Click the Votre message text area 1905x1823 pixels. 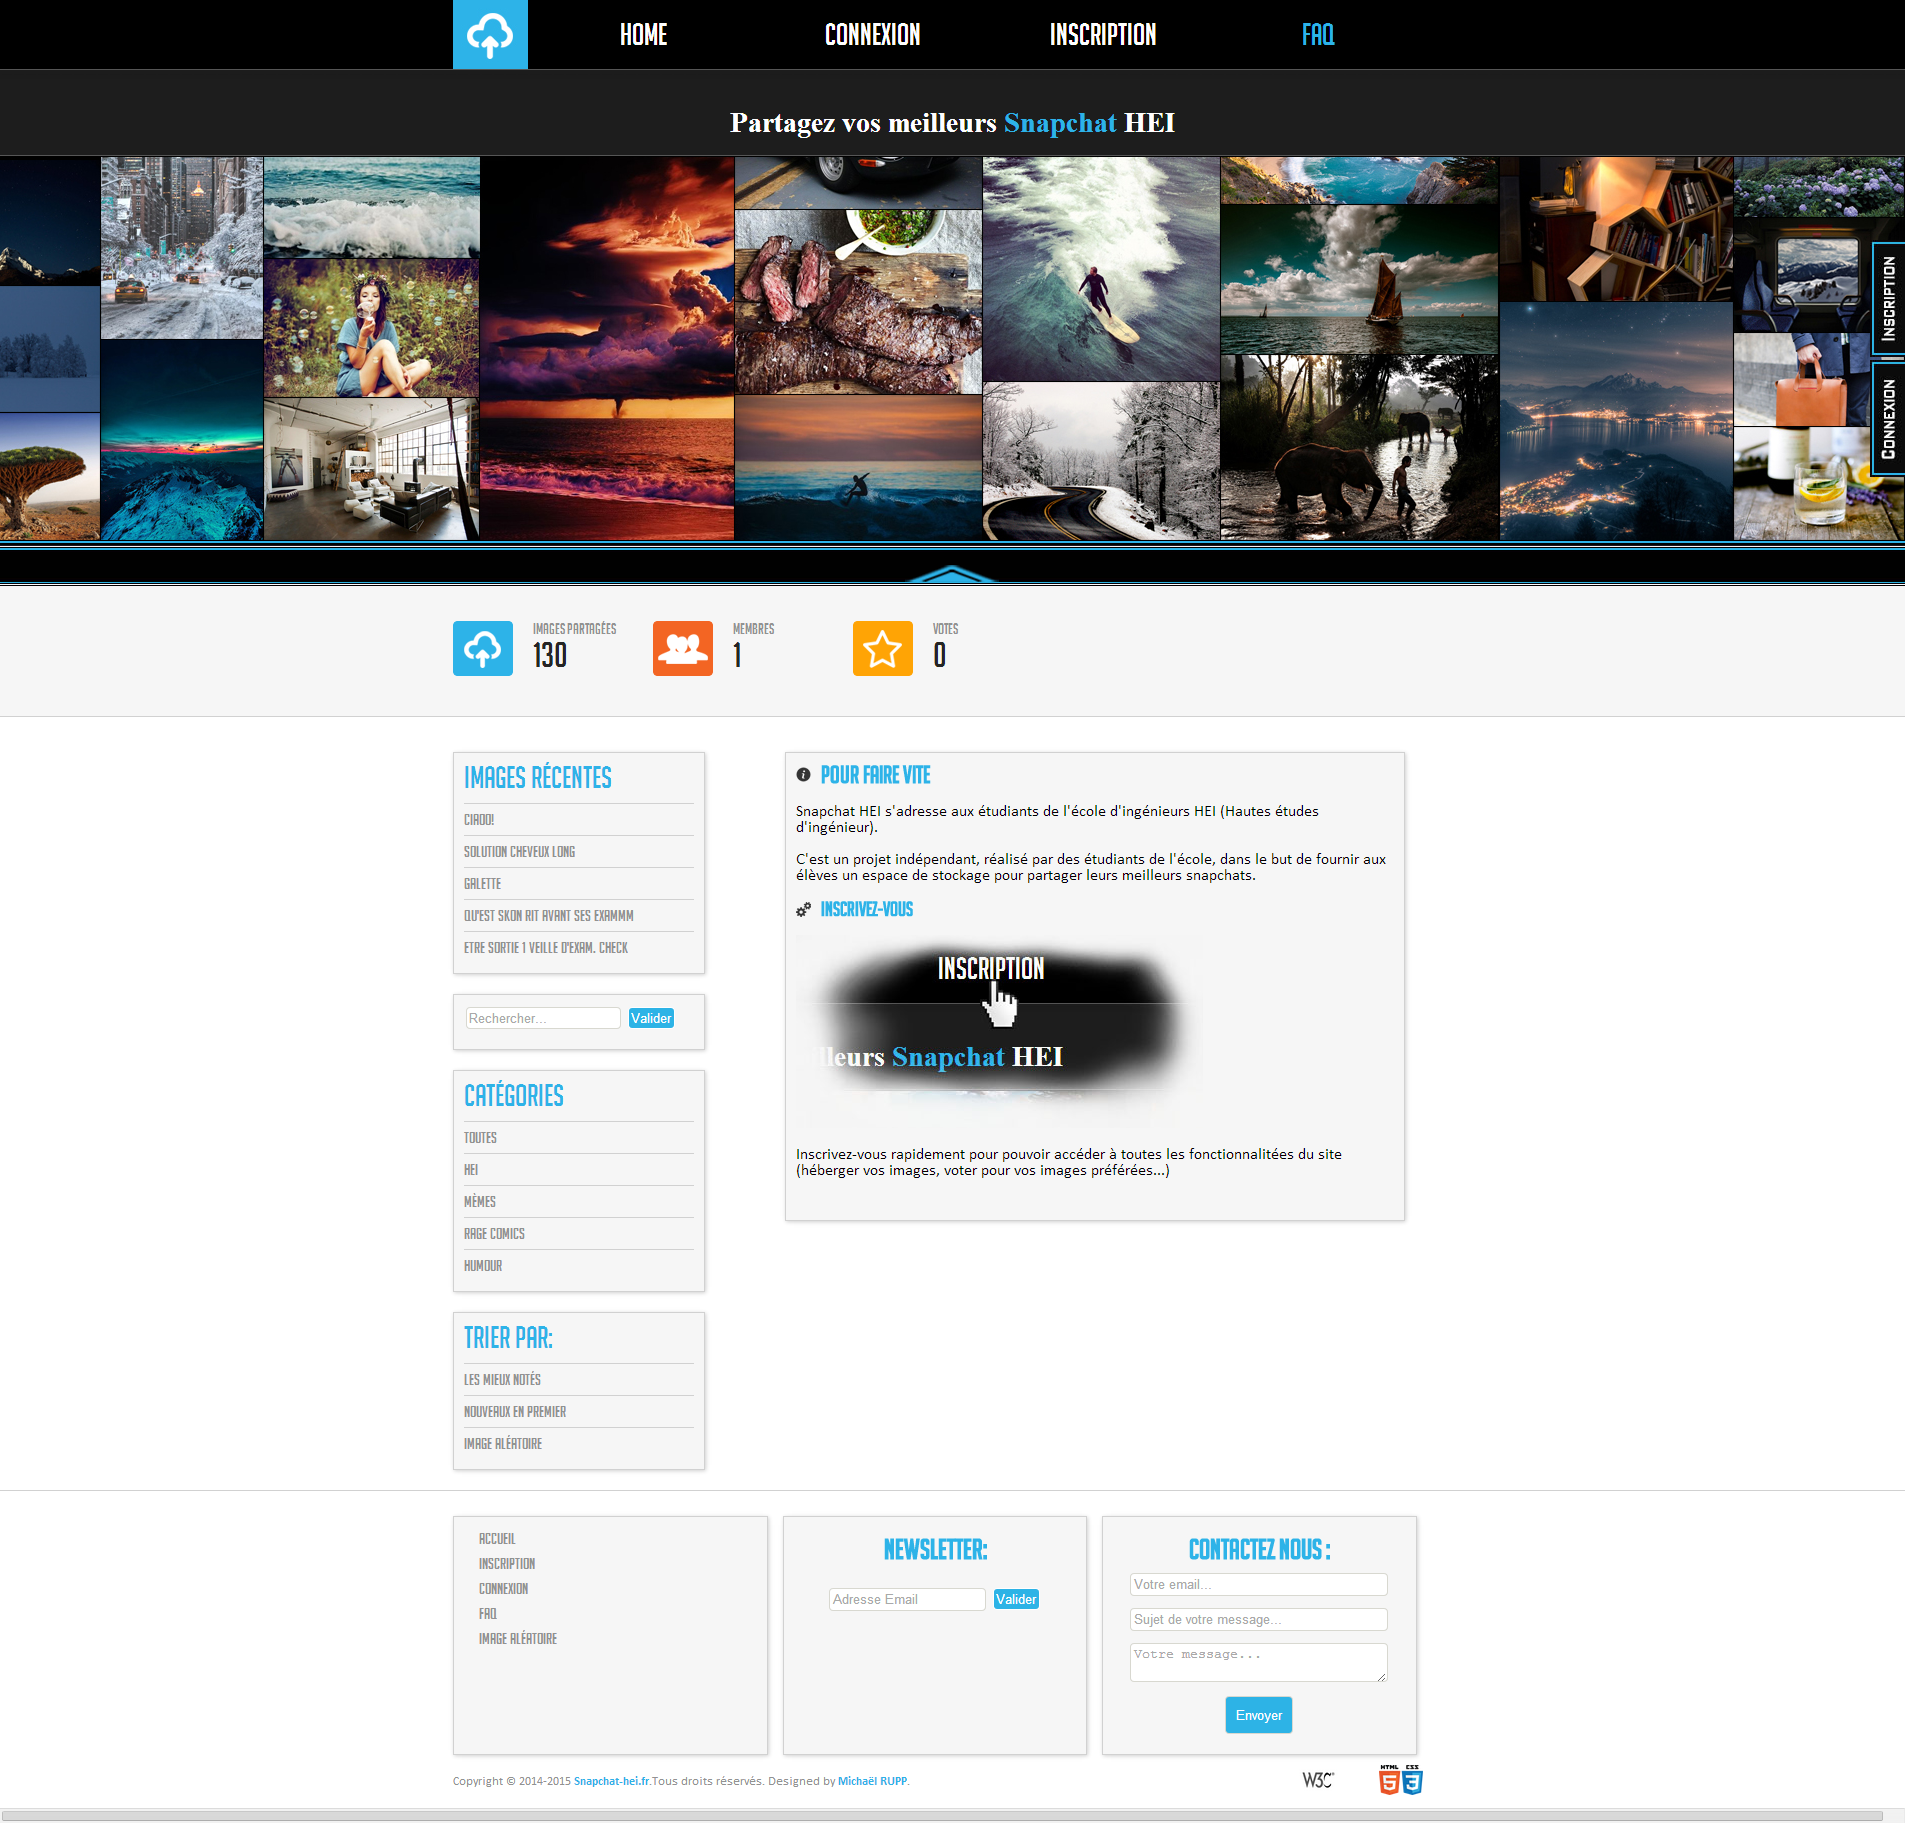coord(1258,1662)
